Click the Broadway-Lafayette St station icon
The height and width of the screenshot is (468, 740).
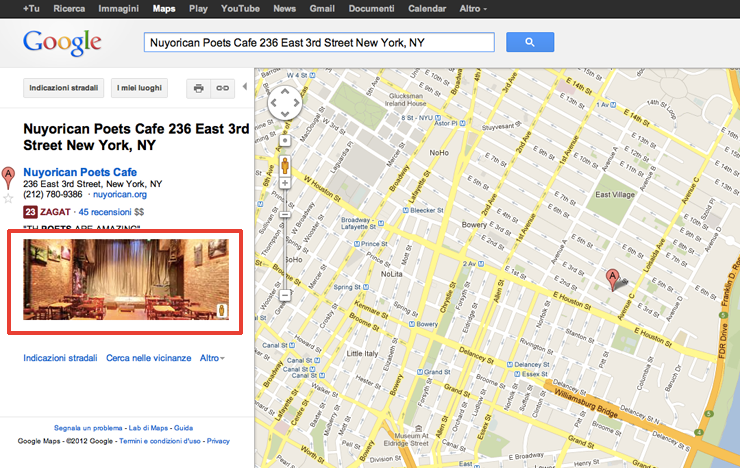[381, 223]
